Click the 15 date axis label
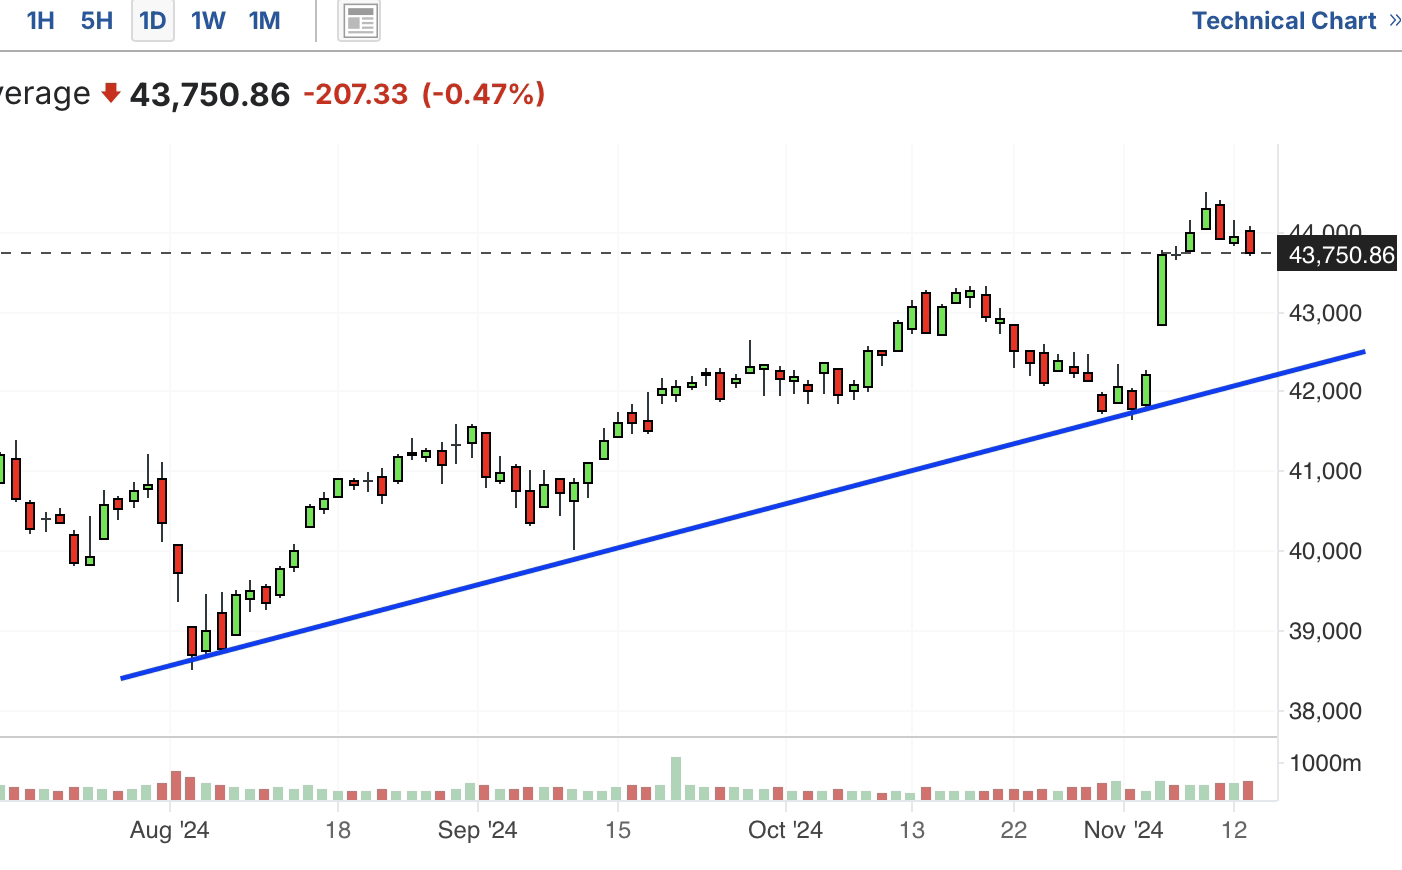Image resolution: width=1402 pixels, height=870 pixels. 618,830
